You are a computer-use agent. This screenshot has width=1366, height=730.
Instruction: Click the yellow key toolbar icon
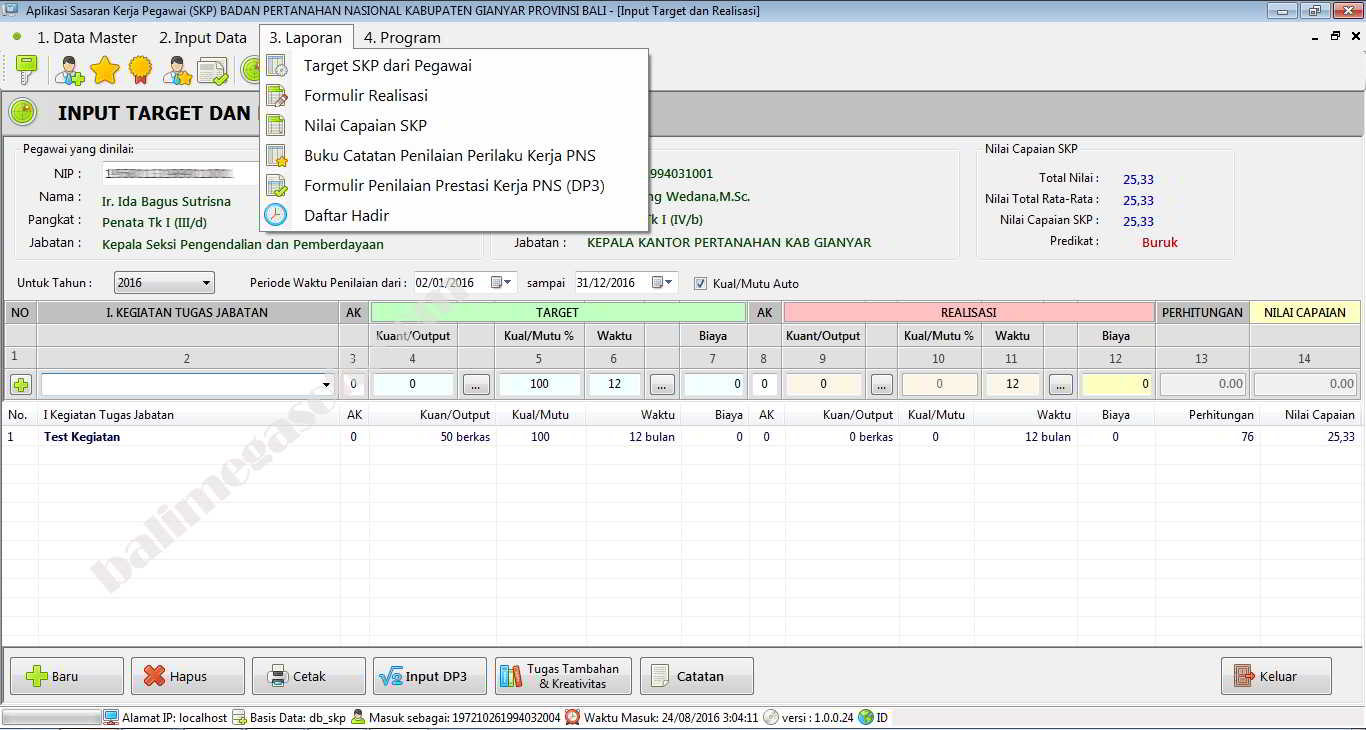26,70
